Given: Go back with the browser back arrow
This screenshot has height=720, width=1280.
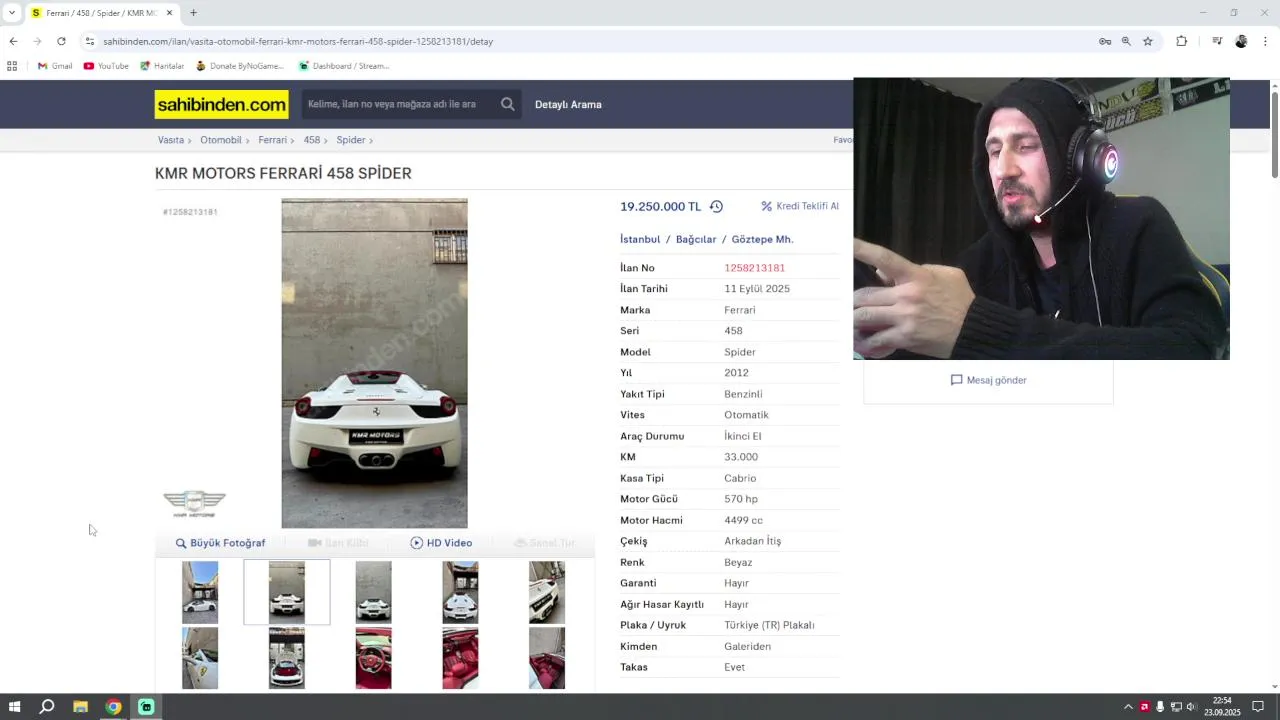Looking at the screenshot, I should [13, 41].
